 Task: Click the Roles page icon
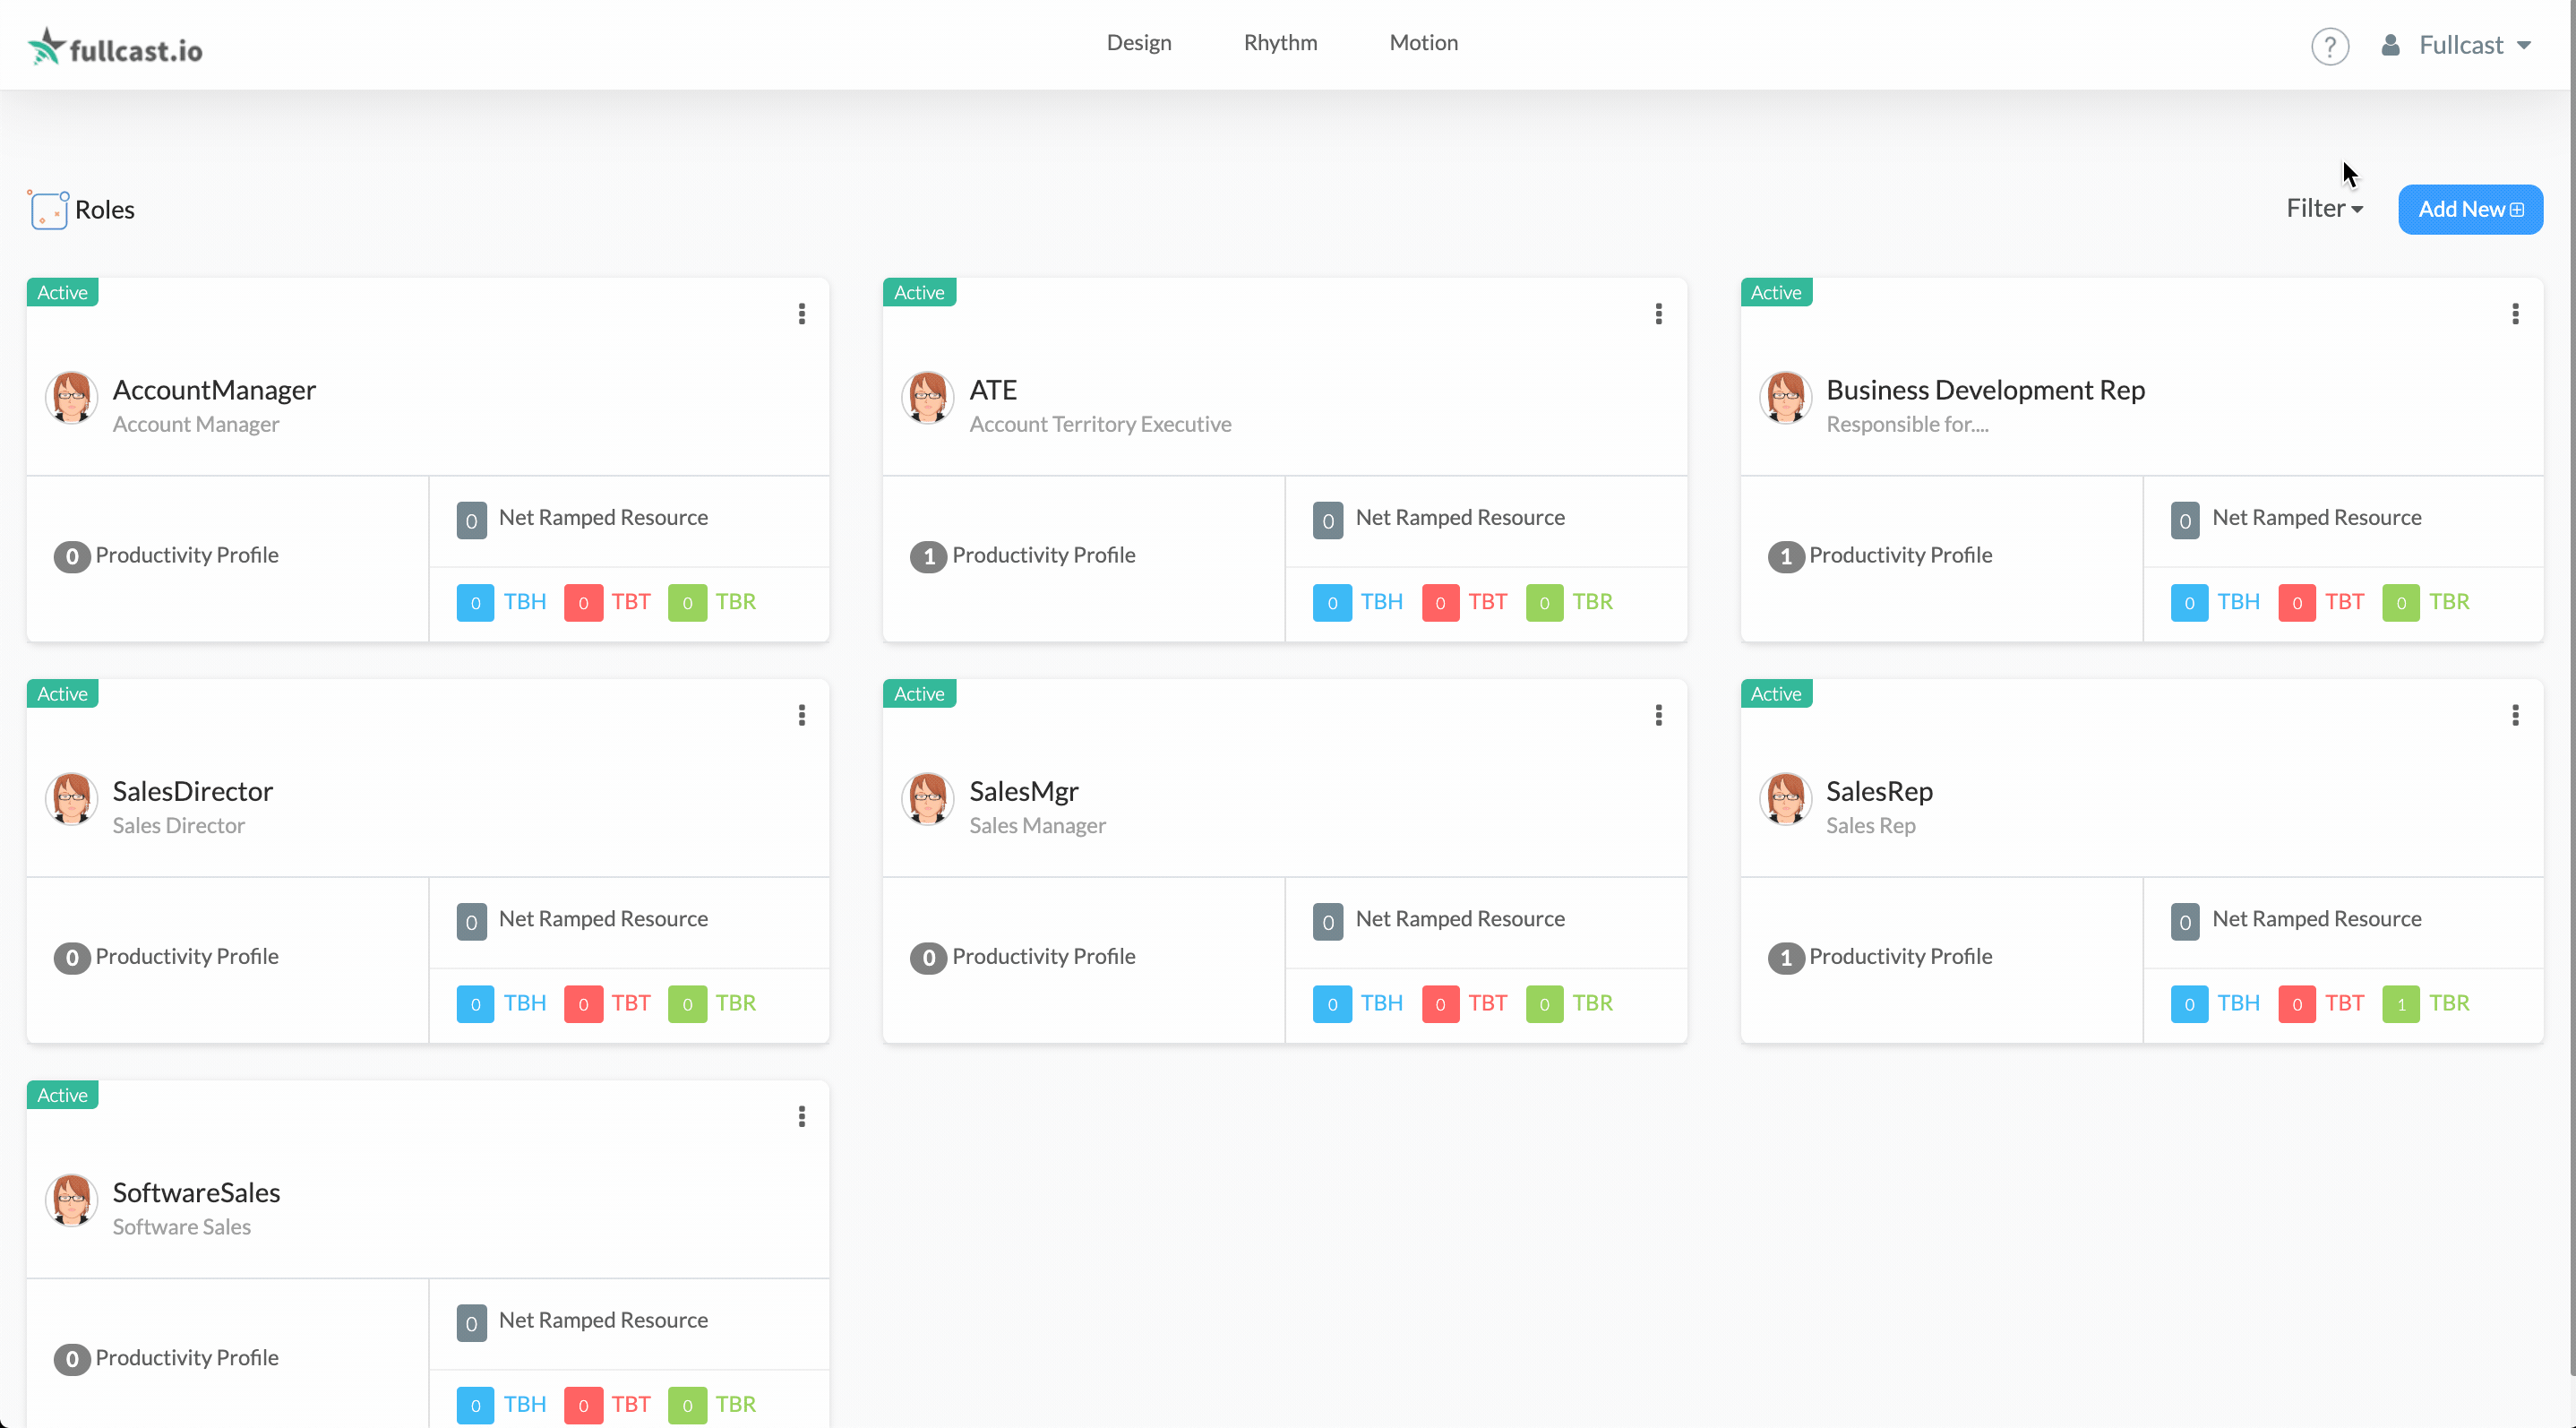click(48, 210)
